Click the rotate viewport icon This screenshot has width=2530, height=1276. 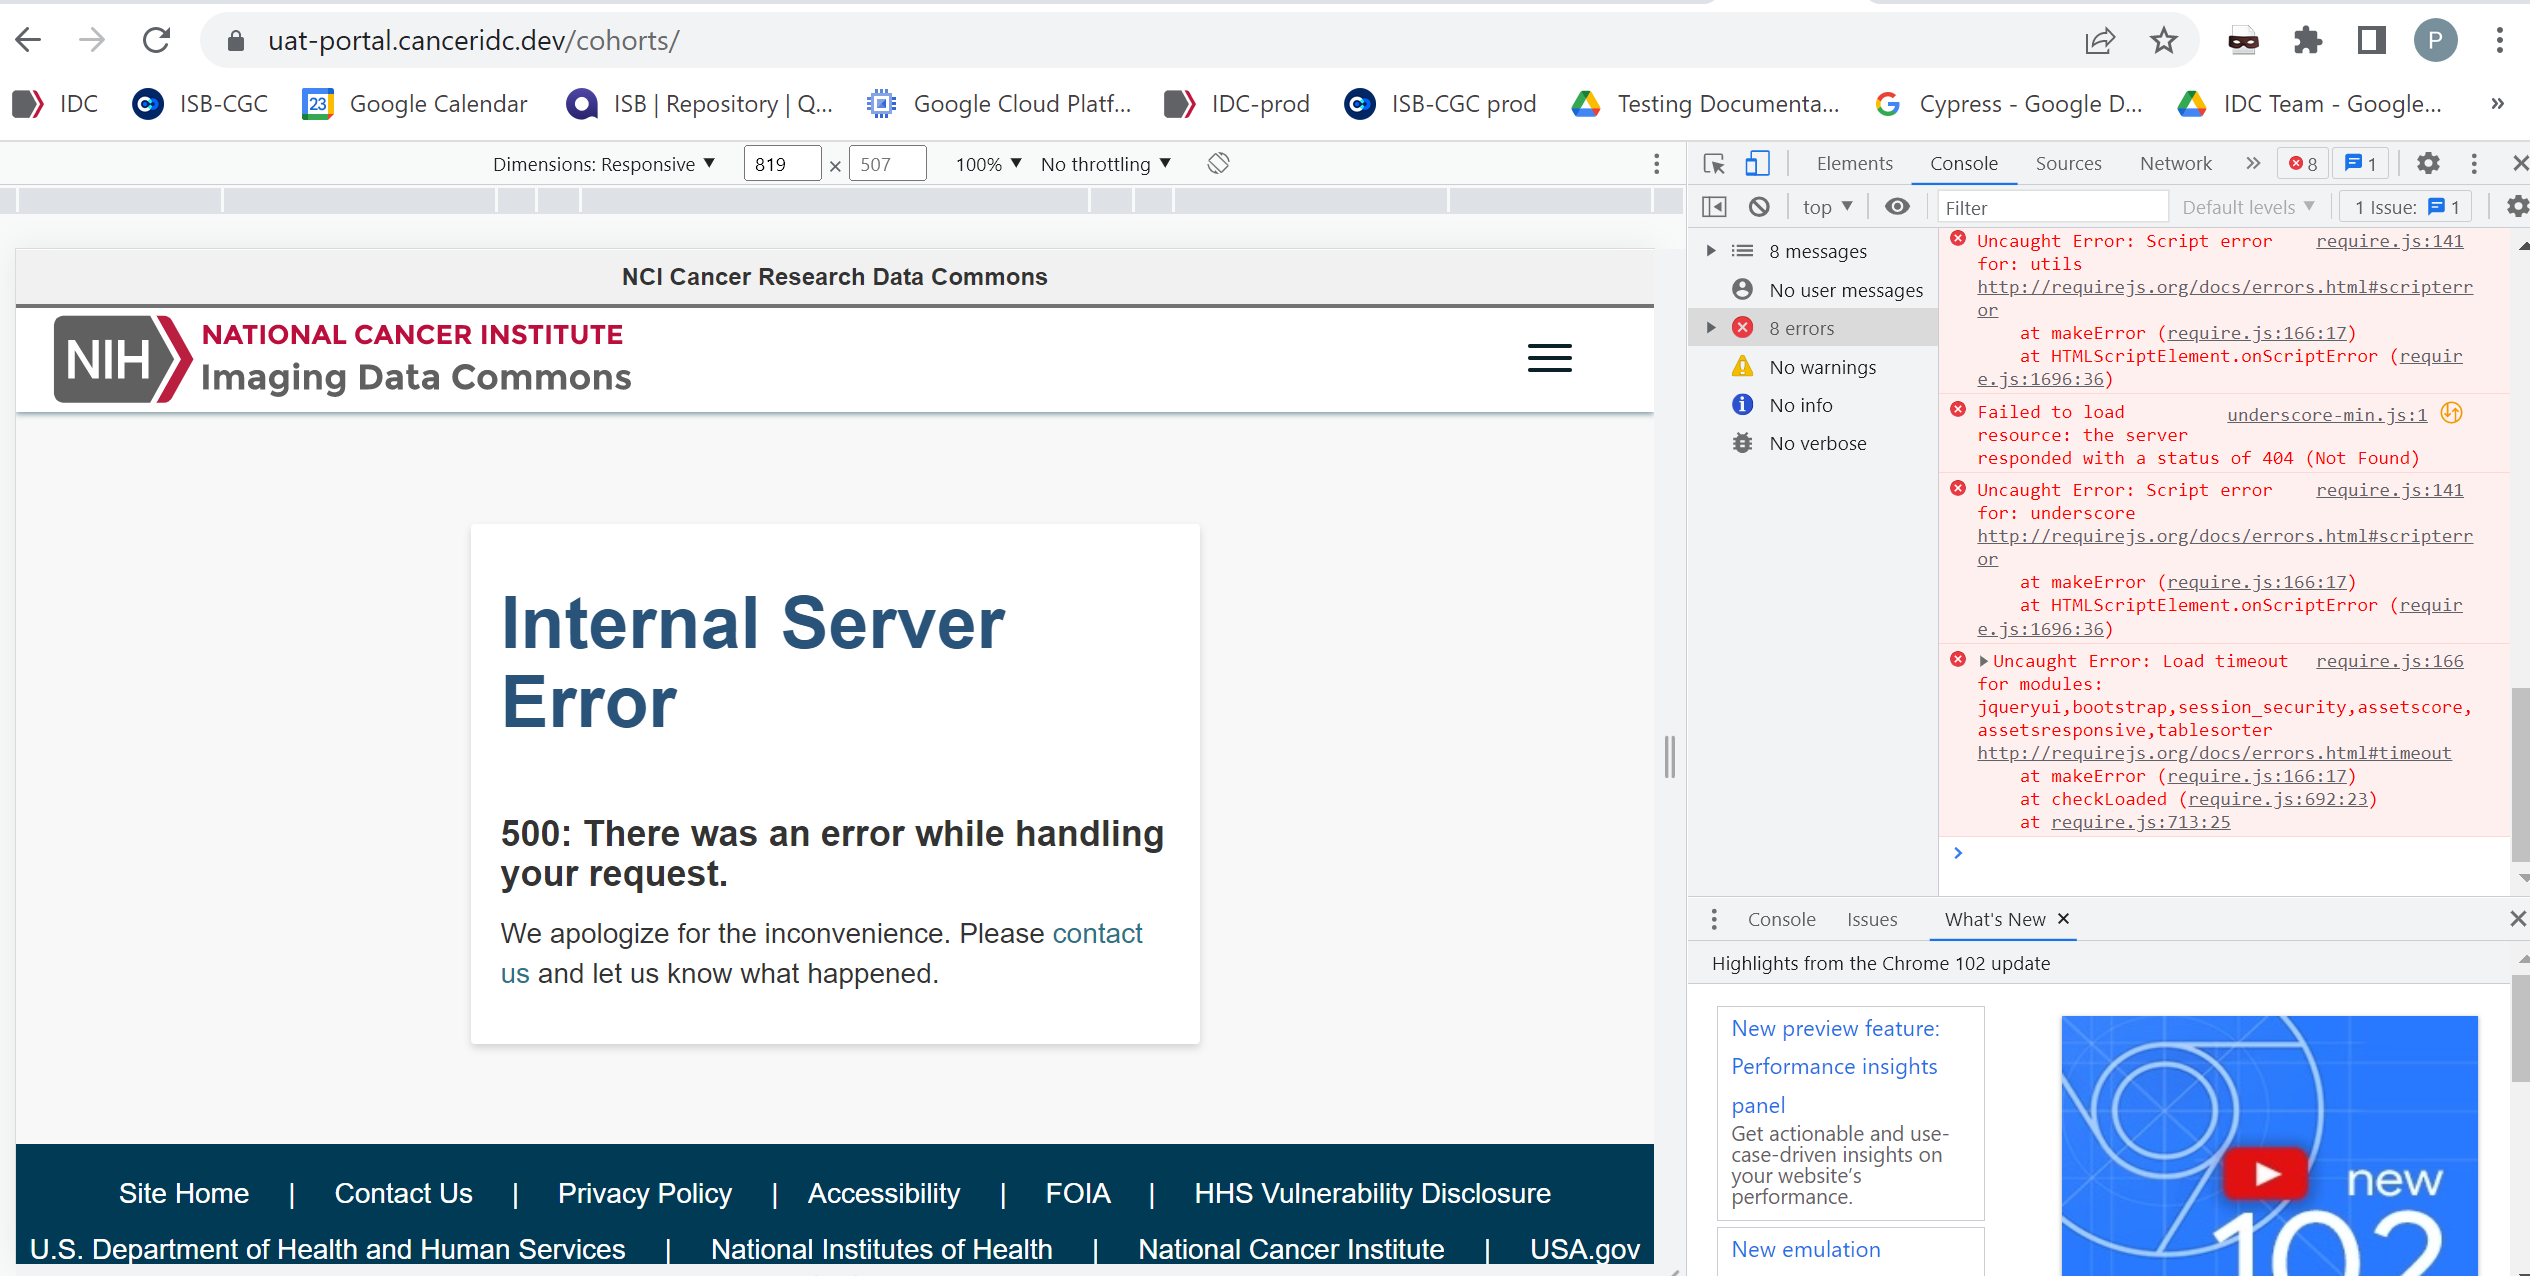1218,163
